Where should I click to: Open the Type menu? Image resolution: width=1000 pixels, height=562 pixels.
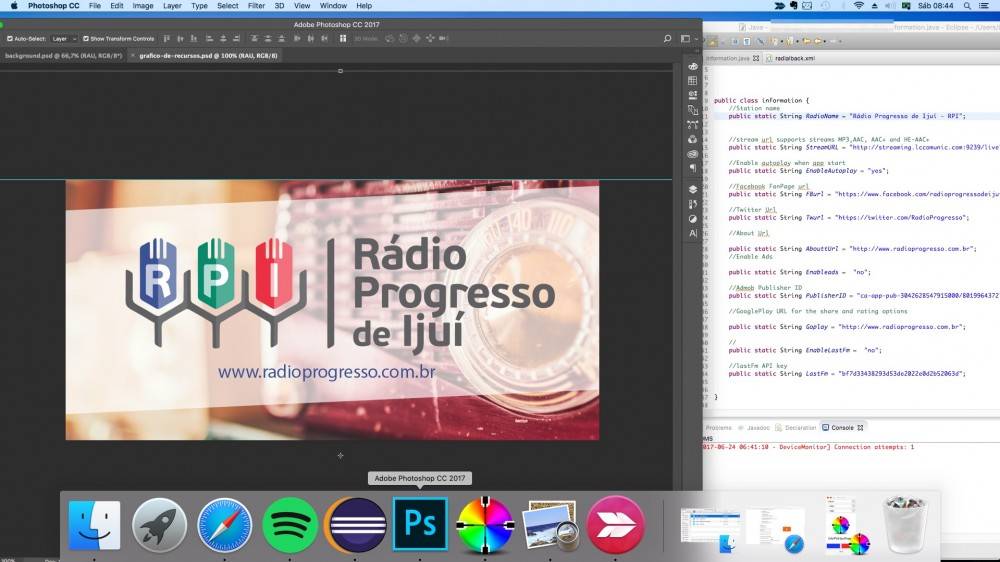point(199,6)
